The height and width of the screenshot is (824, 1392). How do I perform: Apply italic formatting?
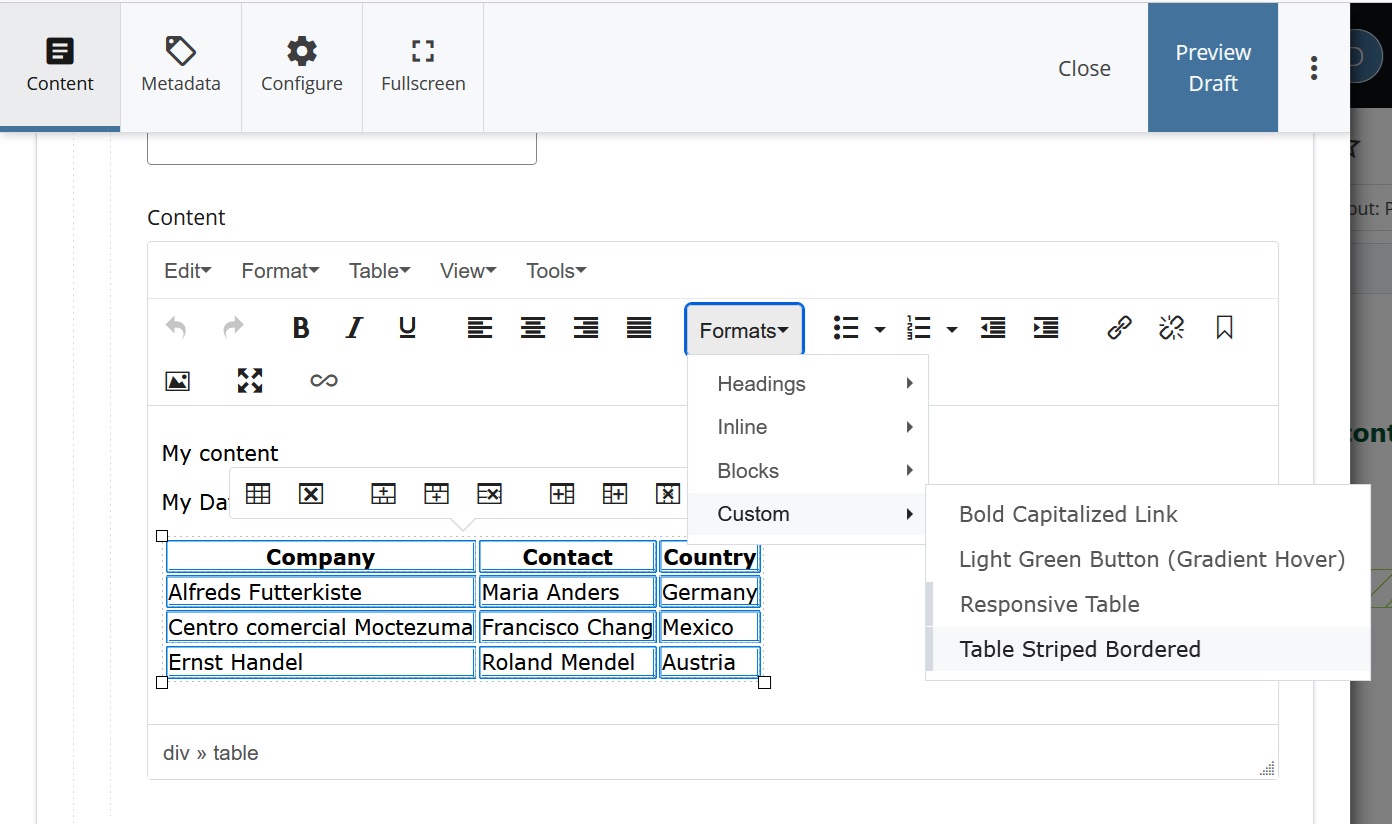tap(353, 328)
